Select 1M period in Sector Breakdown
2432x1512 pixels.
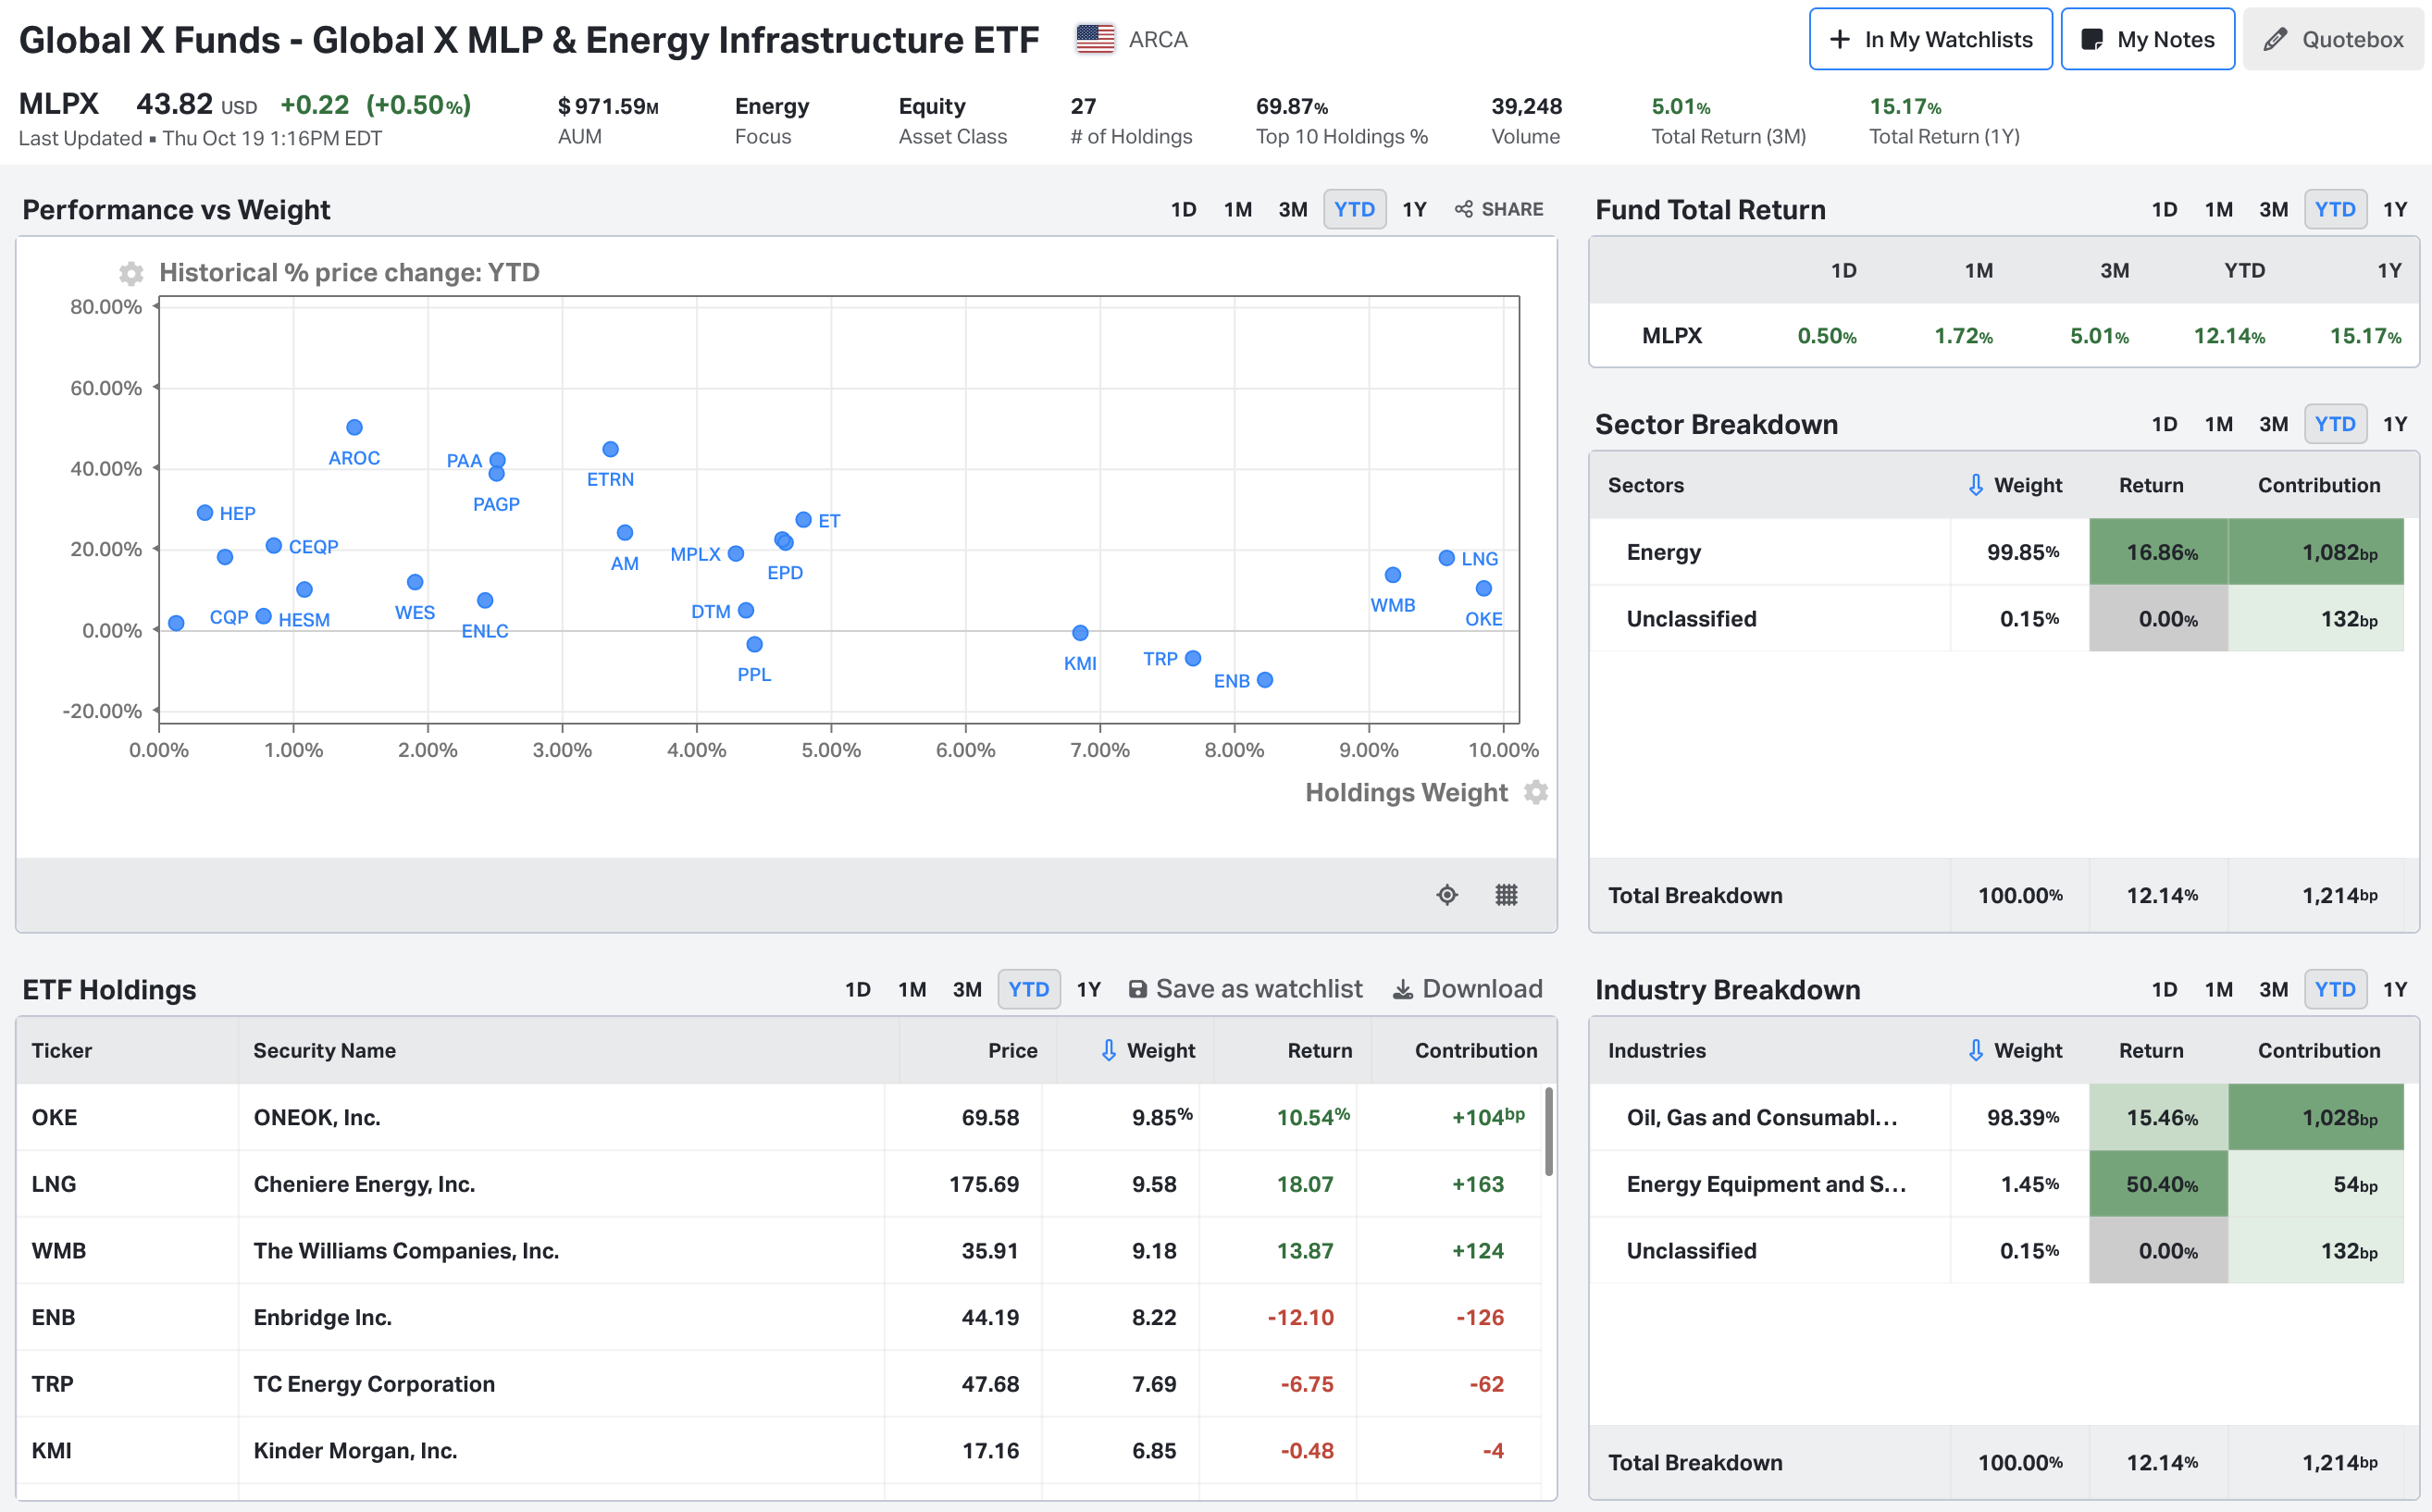pyautogui.click(x=2219, y=424)
